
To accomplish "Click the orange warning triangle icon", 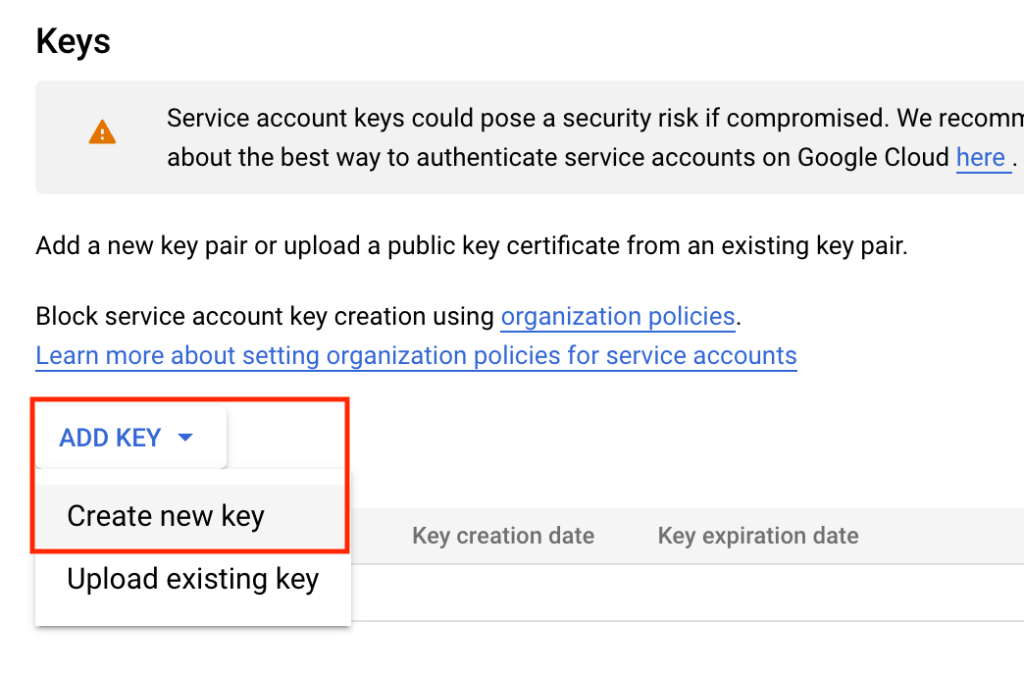I will [x=102, y=132].
